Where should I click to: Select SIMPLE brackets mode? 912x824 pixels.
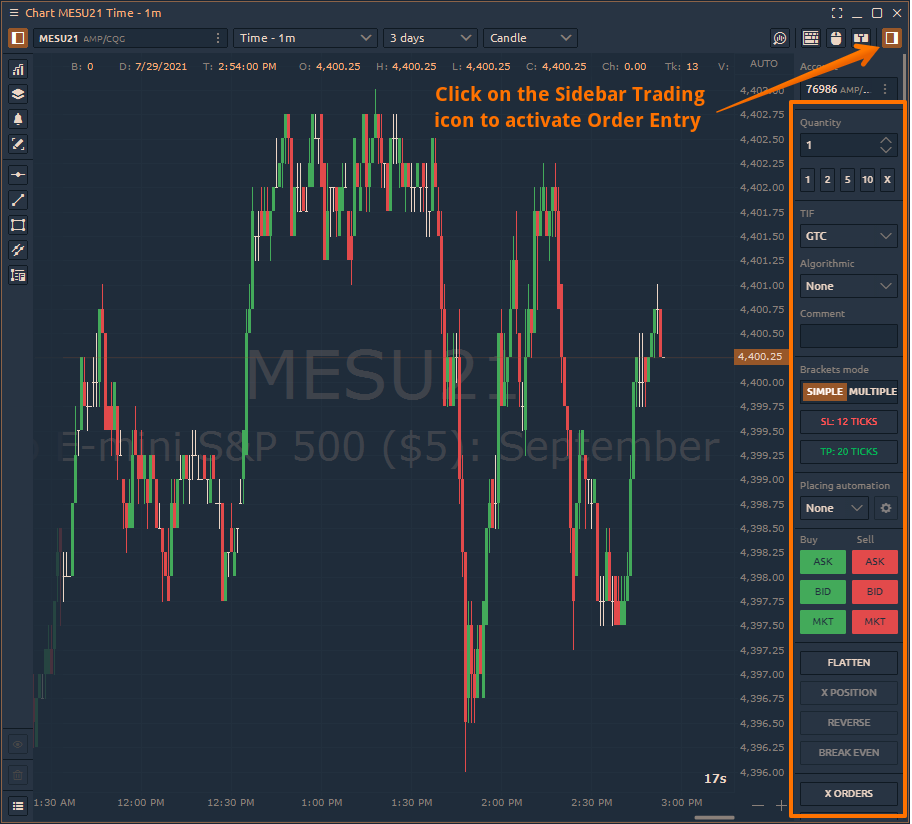pos(824,392)
